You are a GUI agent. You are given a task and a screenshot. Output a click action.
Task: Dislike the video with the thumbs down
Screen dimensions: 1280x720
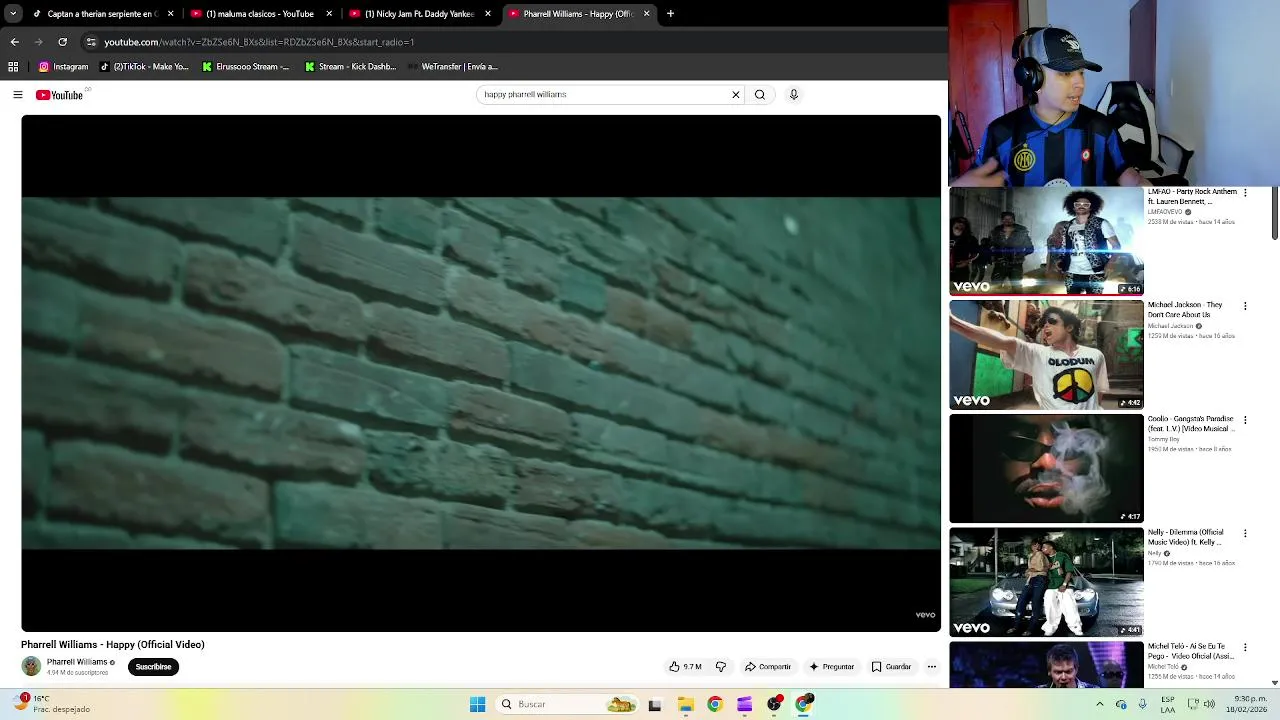point(720,667)
